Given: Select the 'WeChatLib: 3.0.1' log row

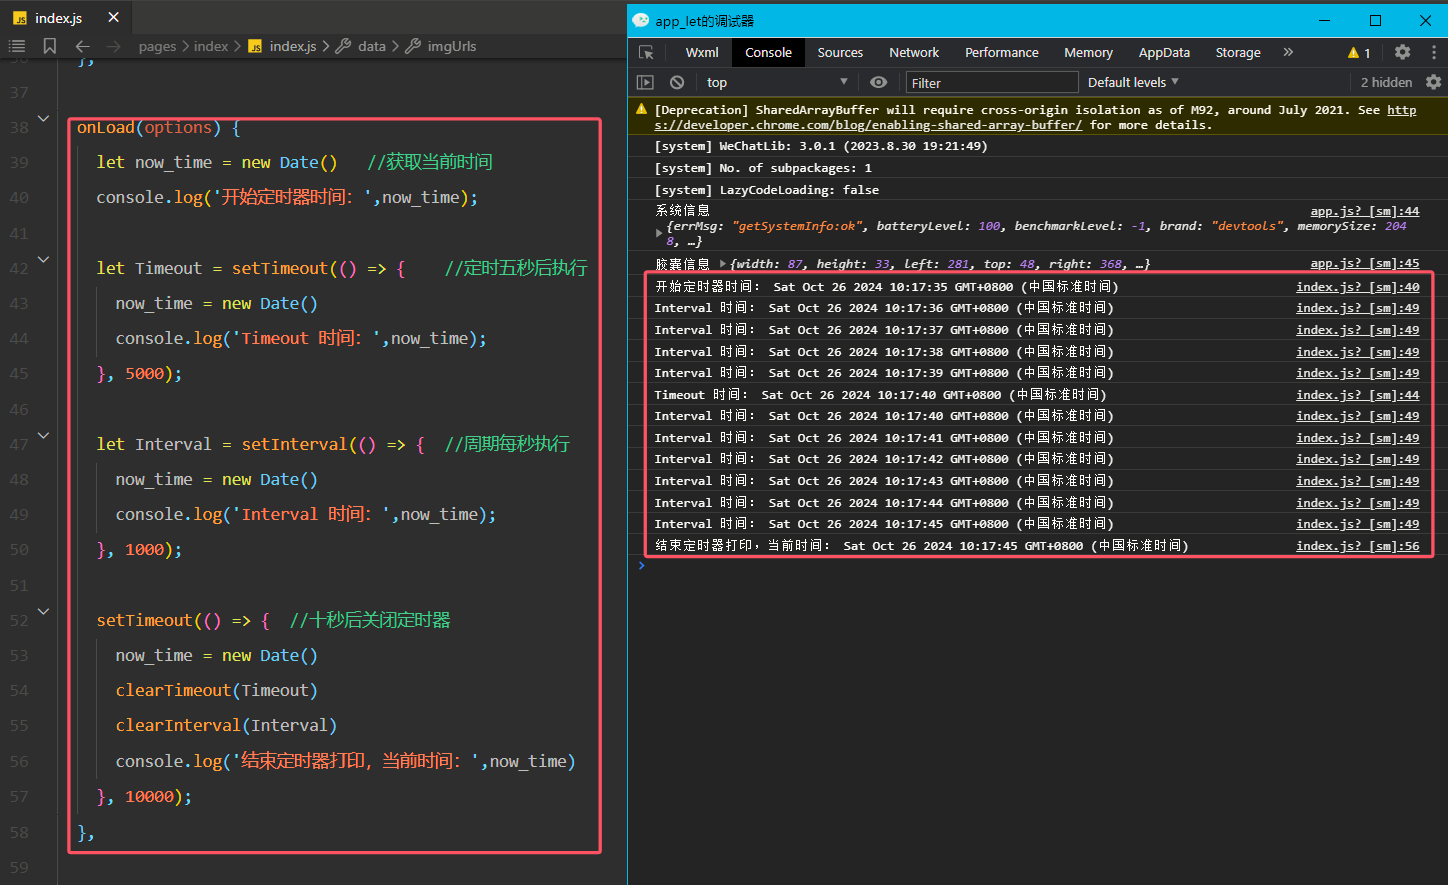Looking at the screenshot, I should tap(1038, 146).
